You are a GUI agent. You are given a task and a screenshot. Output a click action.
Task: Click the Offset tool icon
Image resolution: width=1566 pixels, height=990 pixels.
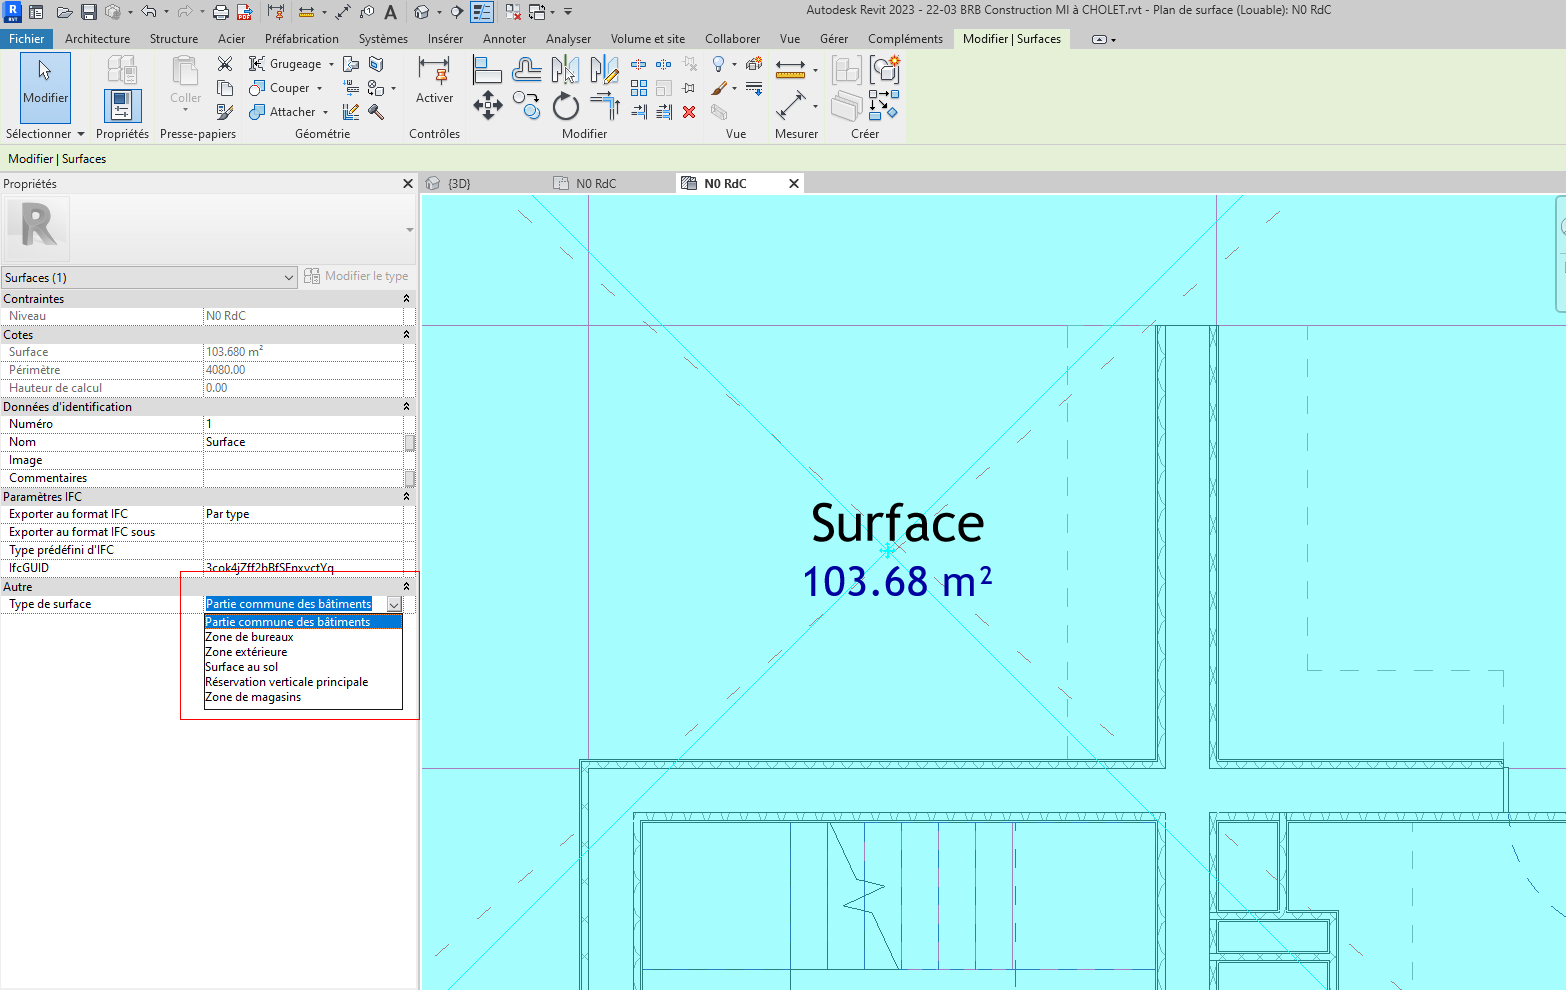click(x=526, y=70)
